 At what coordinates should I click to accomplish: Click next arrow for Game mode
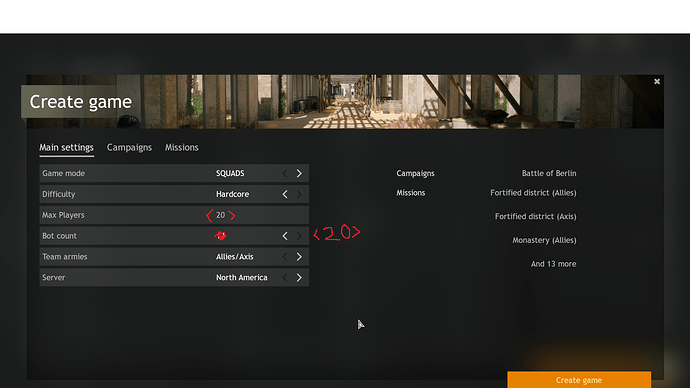click(299, 173)
